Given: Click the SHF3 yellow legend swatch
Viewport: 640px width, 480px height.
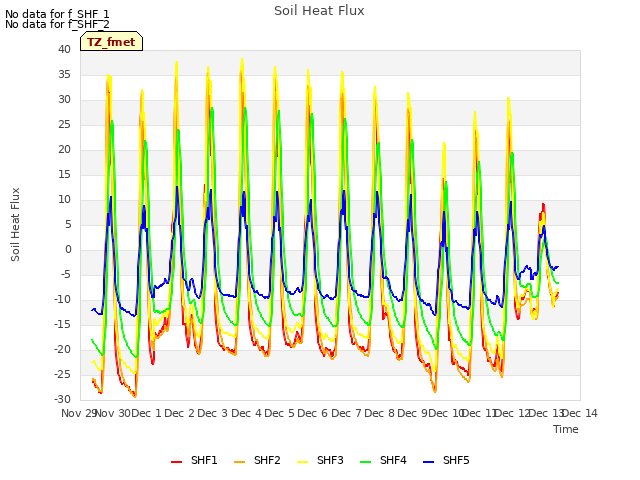Looking at the screenshot, I should (302, 461).
